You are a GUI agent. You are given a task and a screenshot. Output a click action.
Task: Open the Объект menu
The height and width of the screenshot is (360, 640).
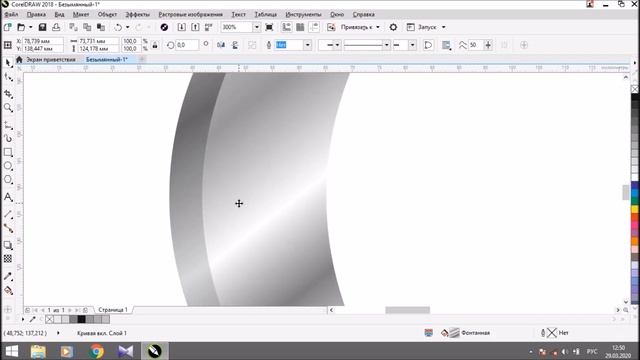(x=107, y=14)
